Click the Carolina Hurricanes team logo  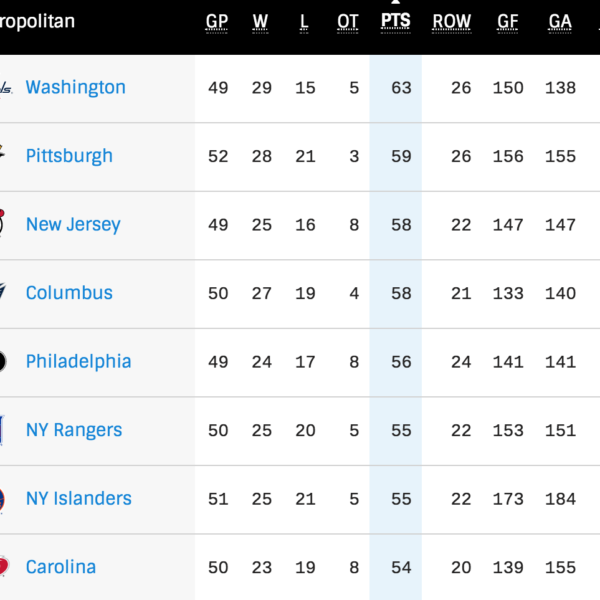(5, 567)
